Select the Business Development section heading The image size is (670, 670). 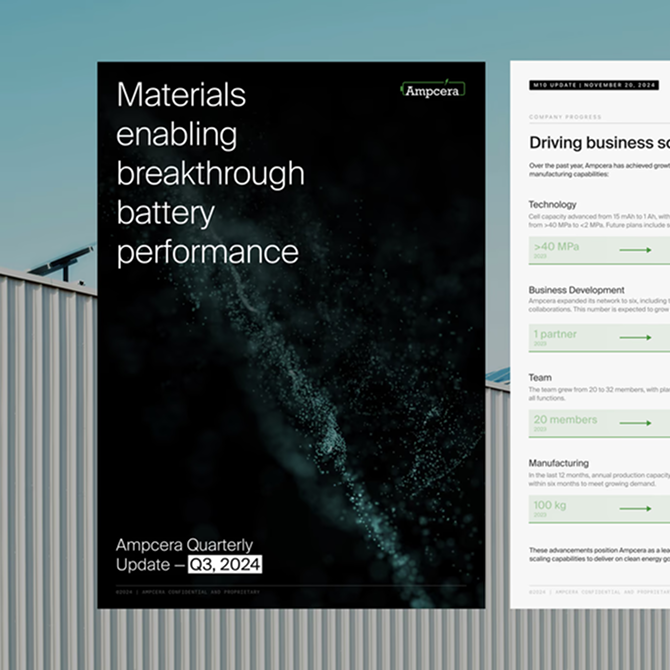pyautogui.click(x=576, y=290)
